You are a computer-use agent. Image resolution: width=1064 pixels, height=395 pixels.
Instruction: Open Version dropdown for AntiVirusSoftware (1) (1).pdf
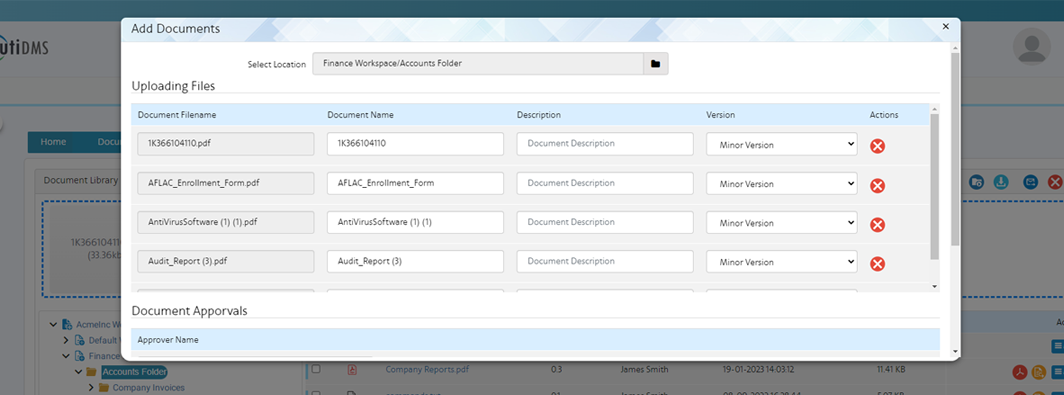782,223
